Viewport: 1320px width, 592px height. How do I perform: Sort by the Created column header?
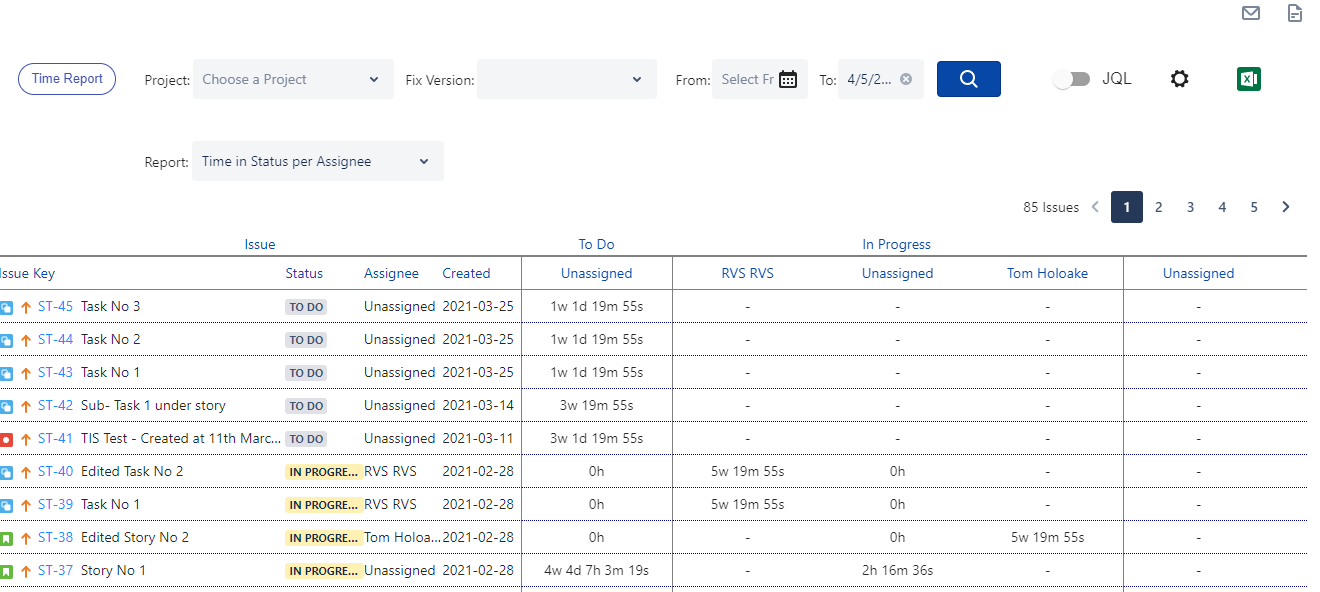[466, 273]
